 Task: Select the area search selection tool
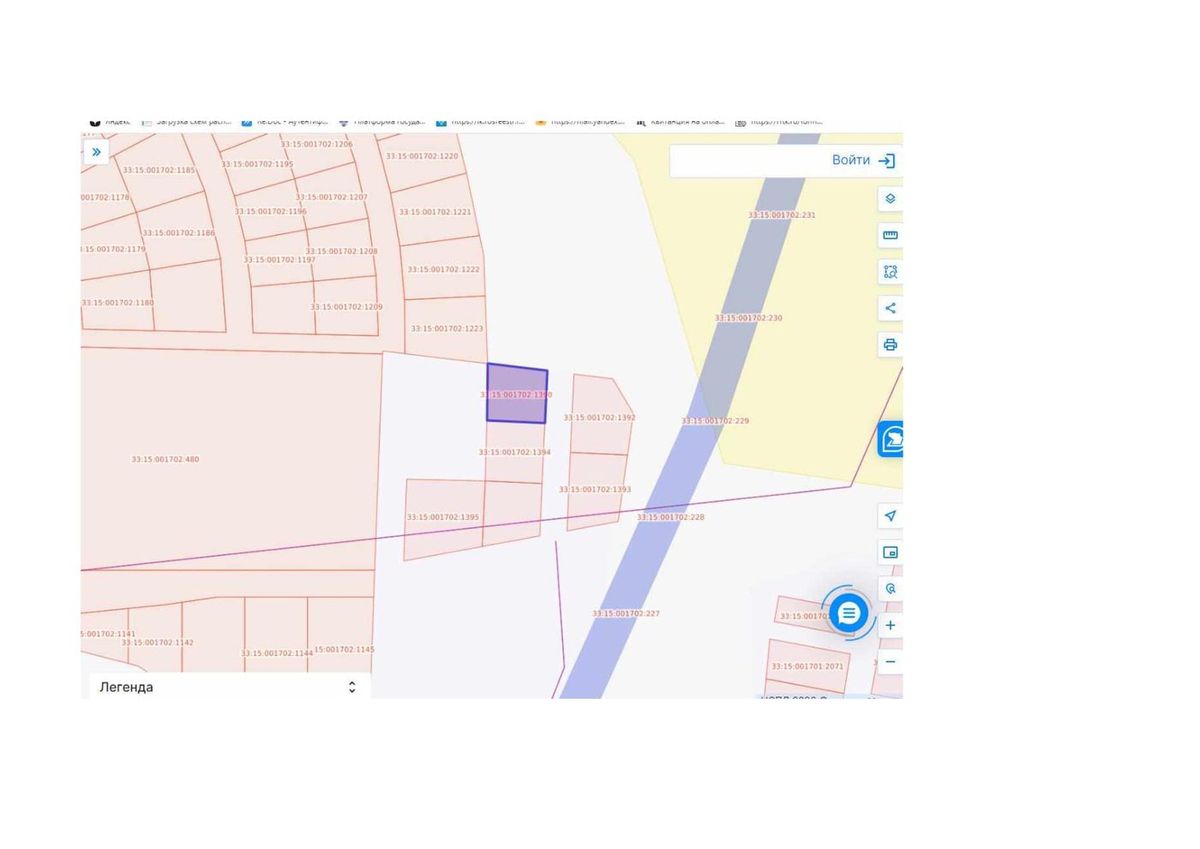tap(890, 271)
